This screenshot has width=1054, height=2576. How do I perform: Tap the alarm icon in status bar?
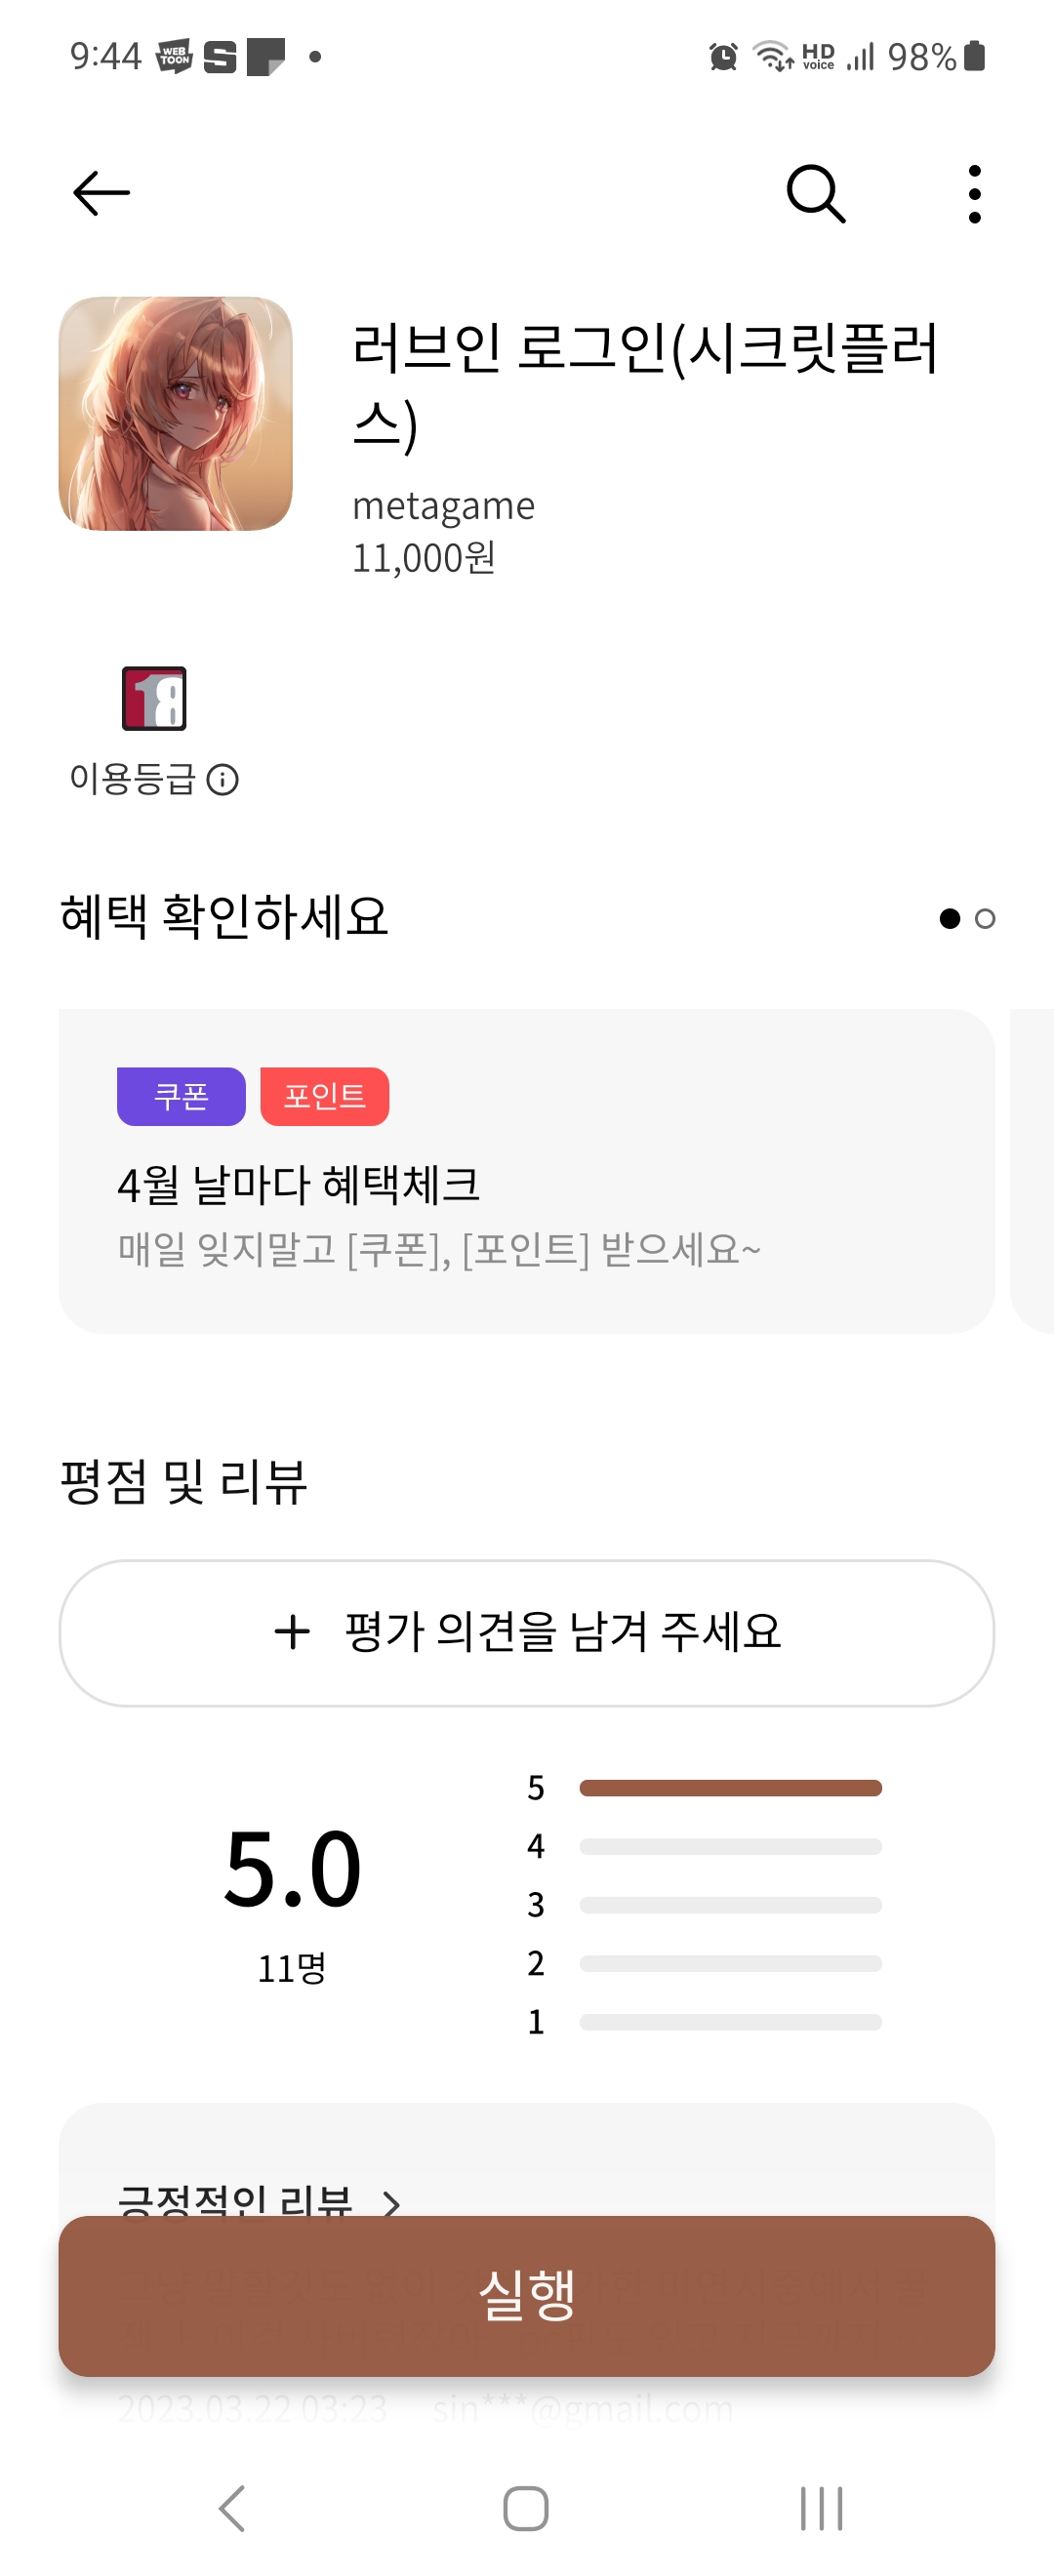pyautogui.click(x=723, y=57)
